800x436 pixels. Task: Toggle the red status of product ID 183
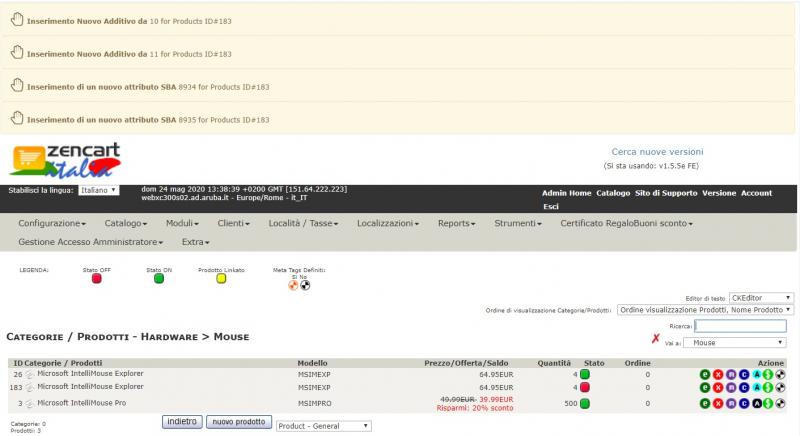tap(585, 388)
